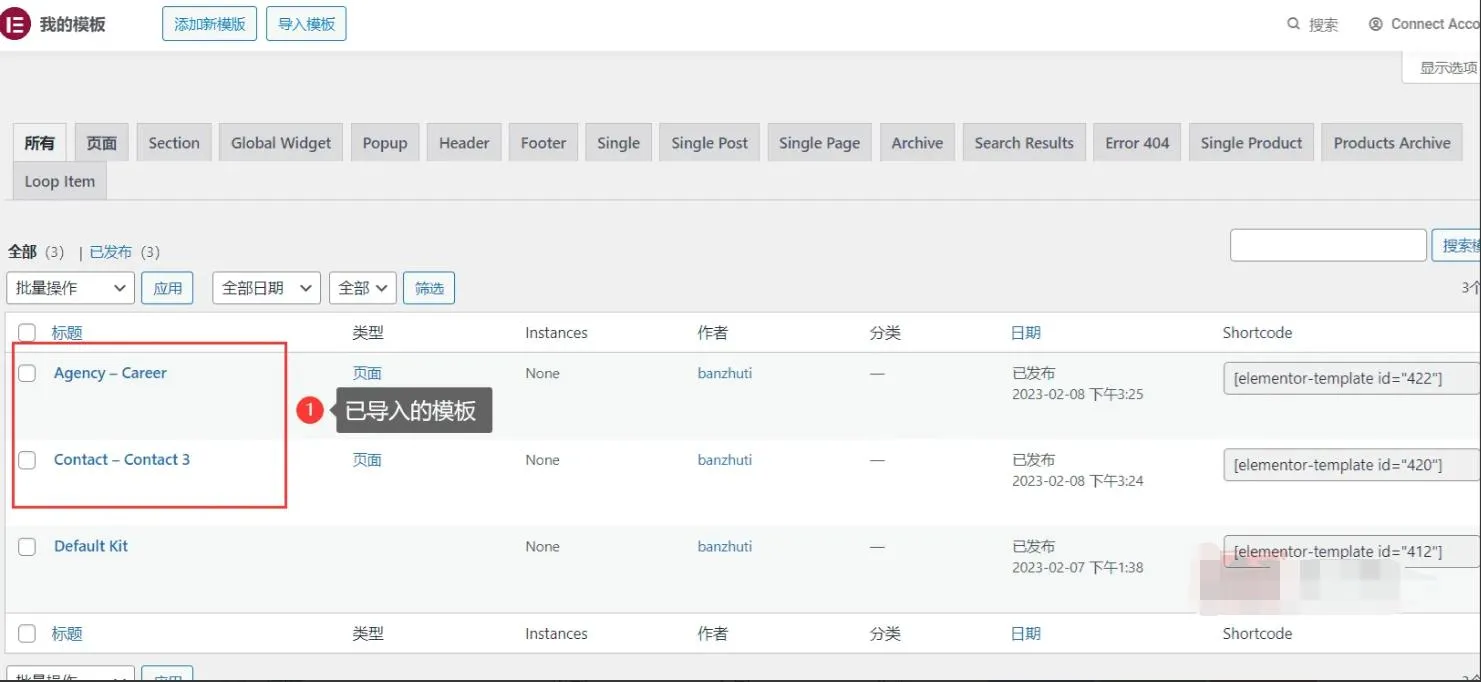The width and height of the screenshot is (1481, 682).
Task: Click the 添加新模版 button
Action: 209,24
